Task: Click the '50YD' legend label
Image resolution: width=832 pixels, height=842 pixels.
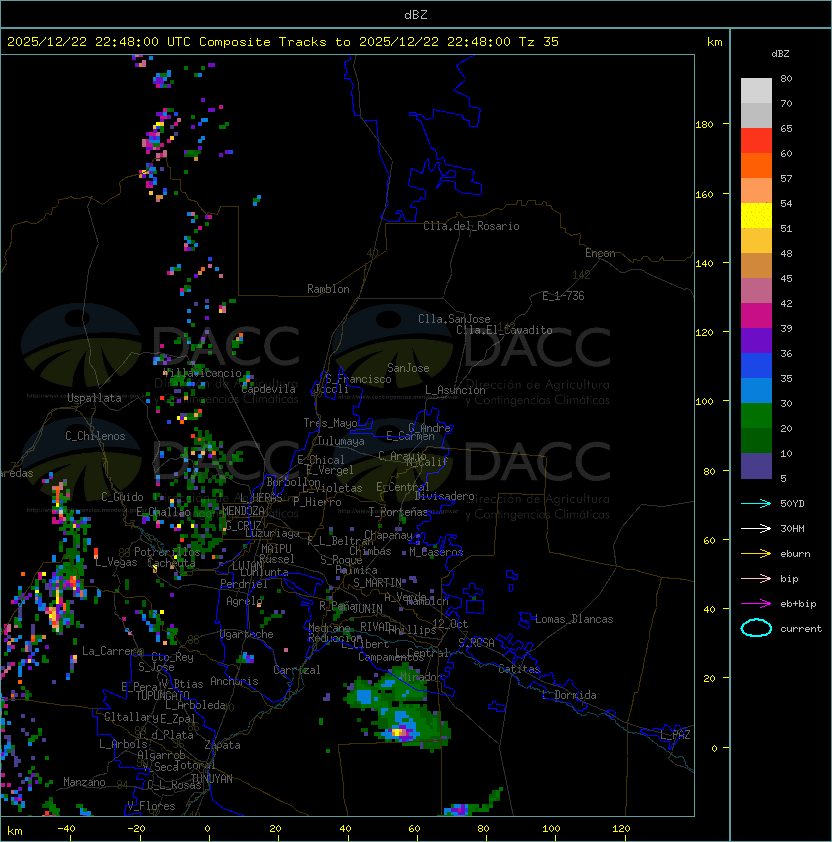Action: (792, 503)
